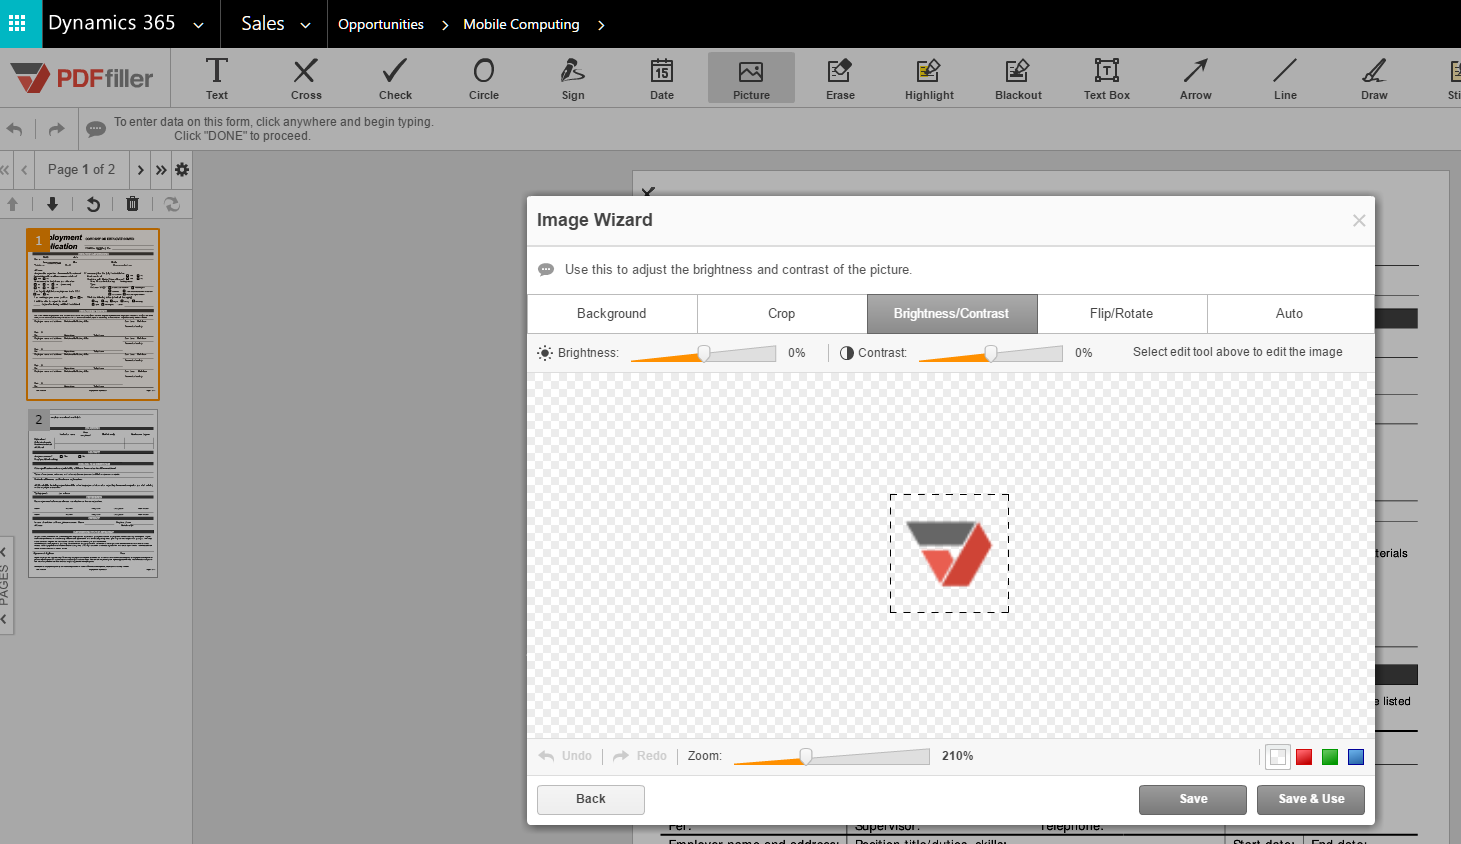Expand chevron after Mobile Computing breadcrumb
The height and width of the screenshot is (844, 1461).
[601, 25]
